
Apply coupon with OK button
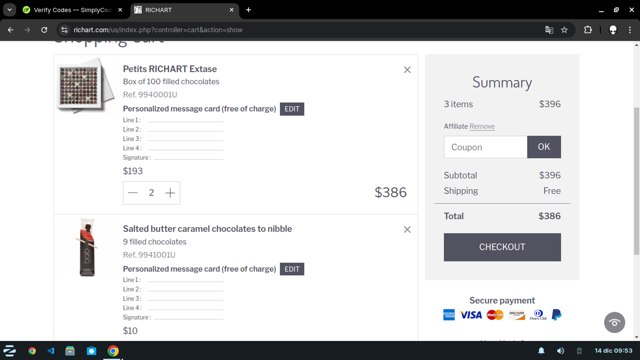(x=544, y=147)
